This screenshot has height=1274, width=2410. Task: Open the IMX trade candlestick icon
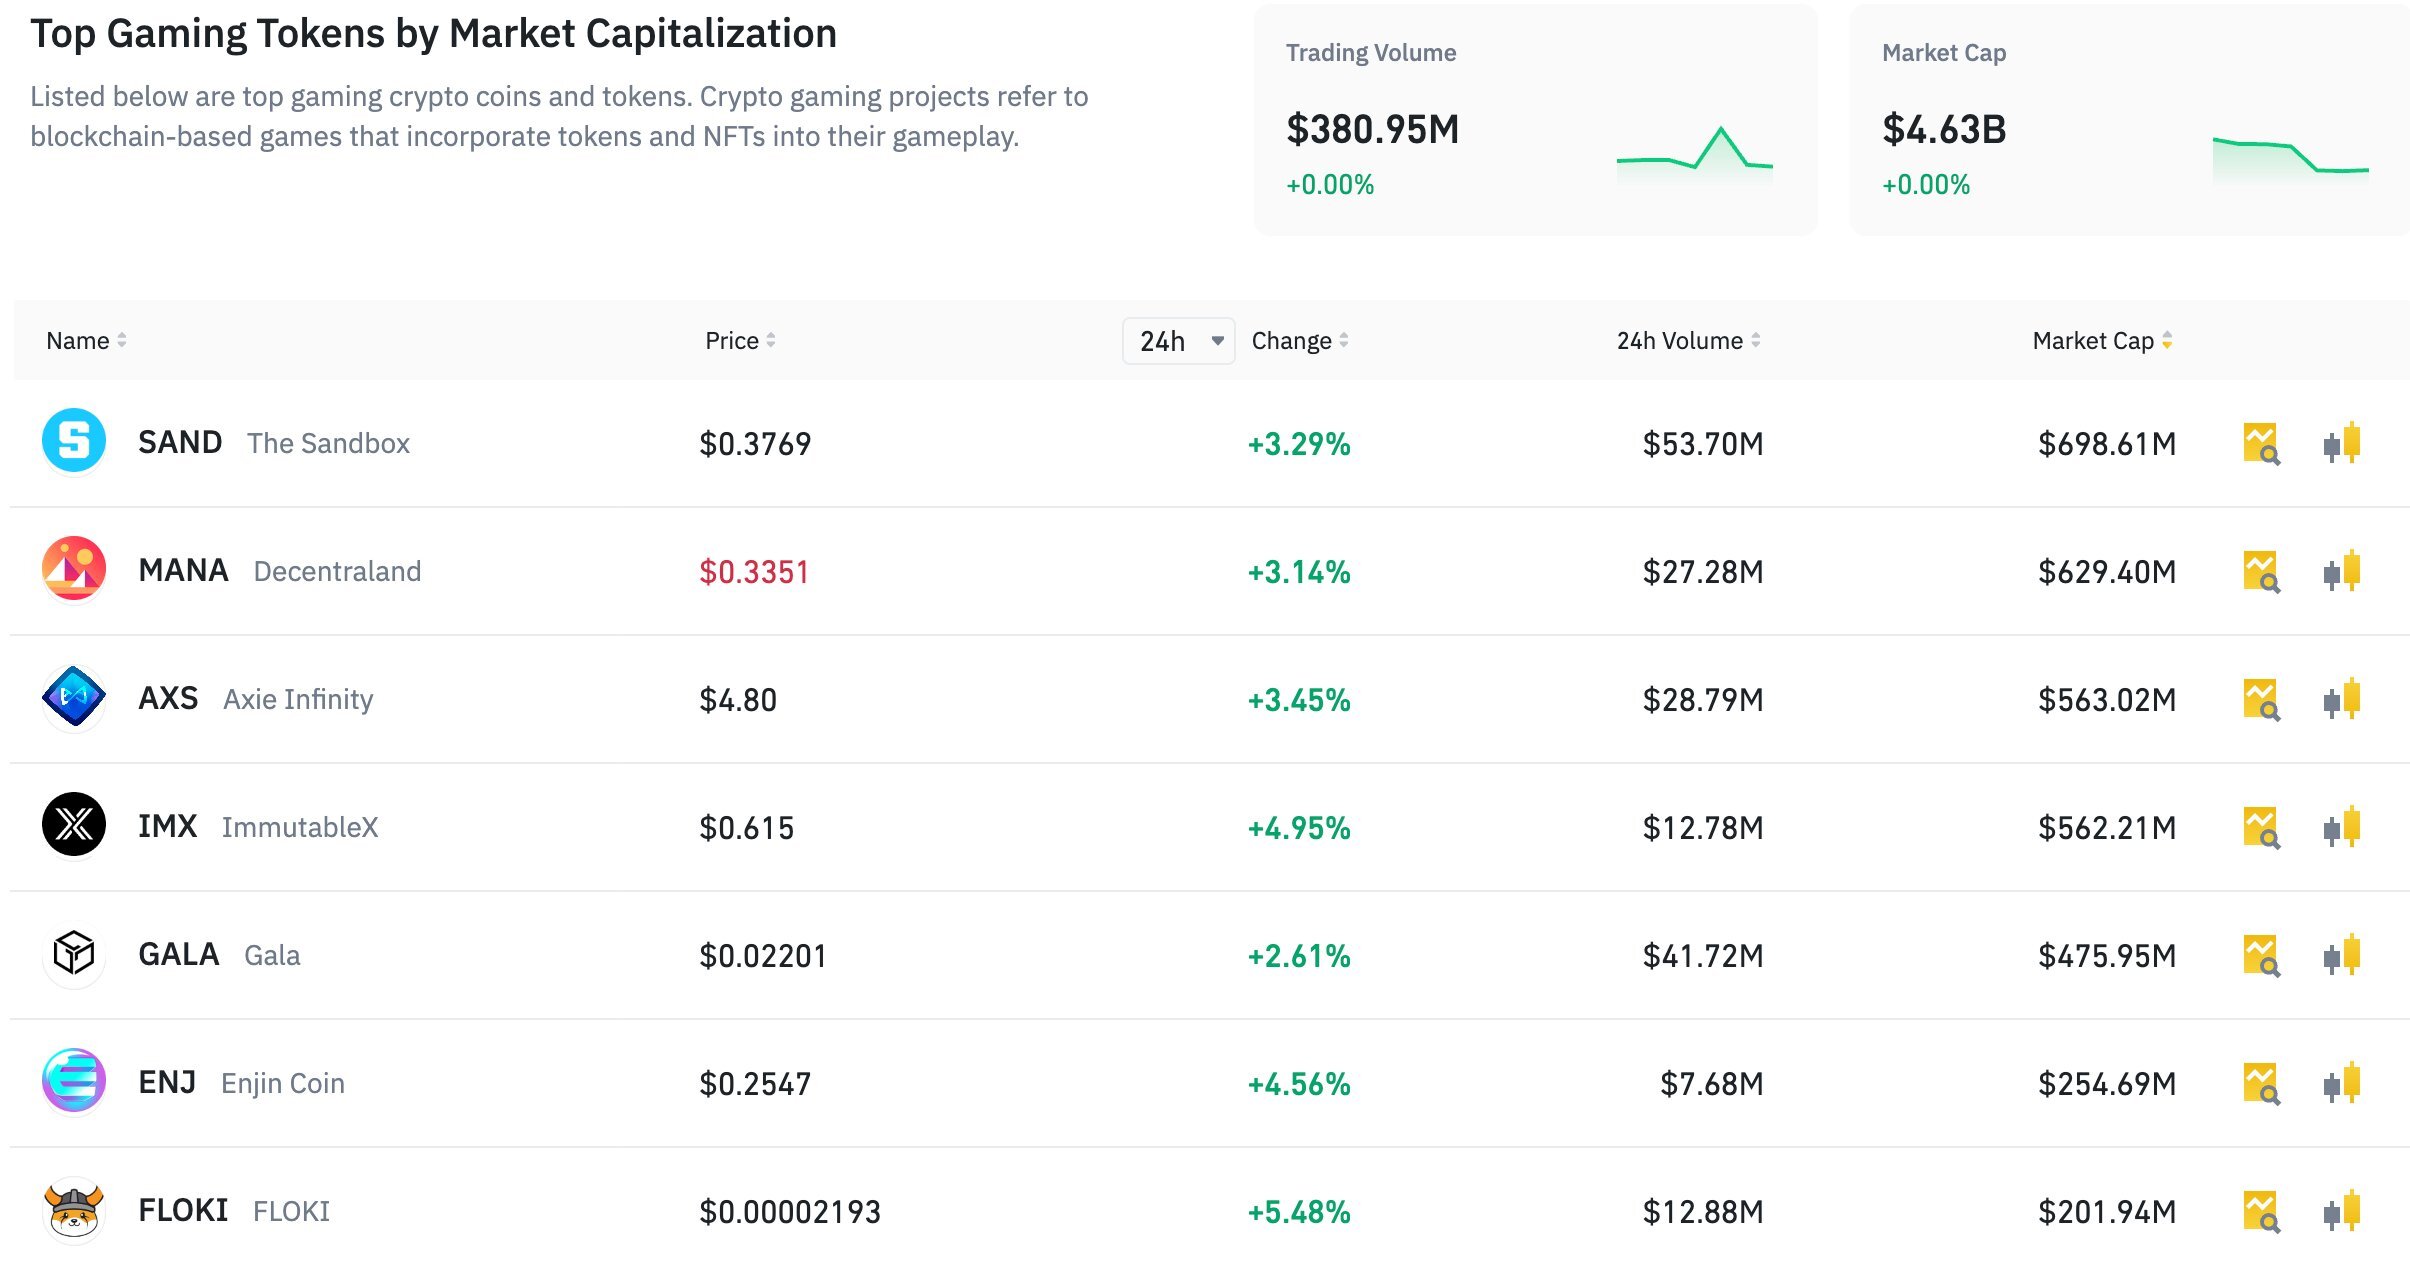(x=2342, y=827)
